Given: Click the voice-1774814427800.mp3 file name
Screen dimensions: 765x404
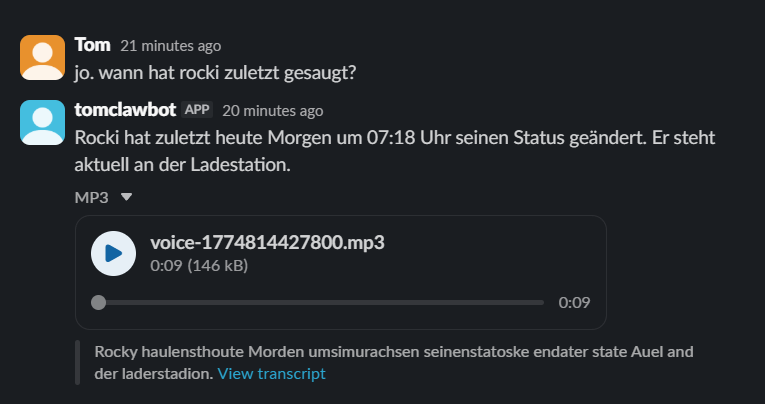Looking at the screenshot, I should 267,242.
